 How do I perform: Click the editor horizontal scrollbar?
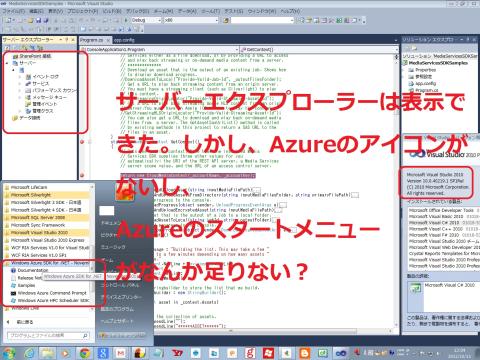click(x=255, y=331)
